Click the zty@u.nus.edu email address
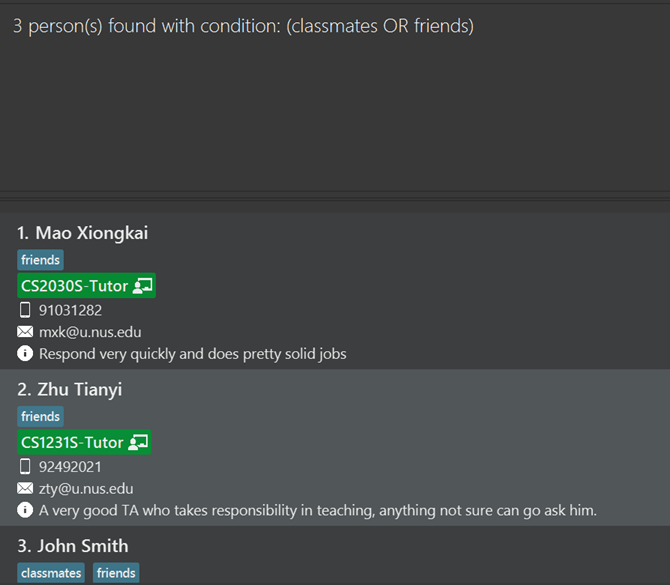This screenshot has width=670, height=585. [x=86, y=488]
